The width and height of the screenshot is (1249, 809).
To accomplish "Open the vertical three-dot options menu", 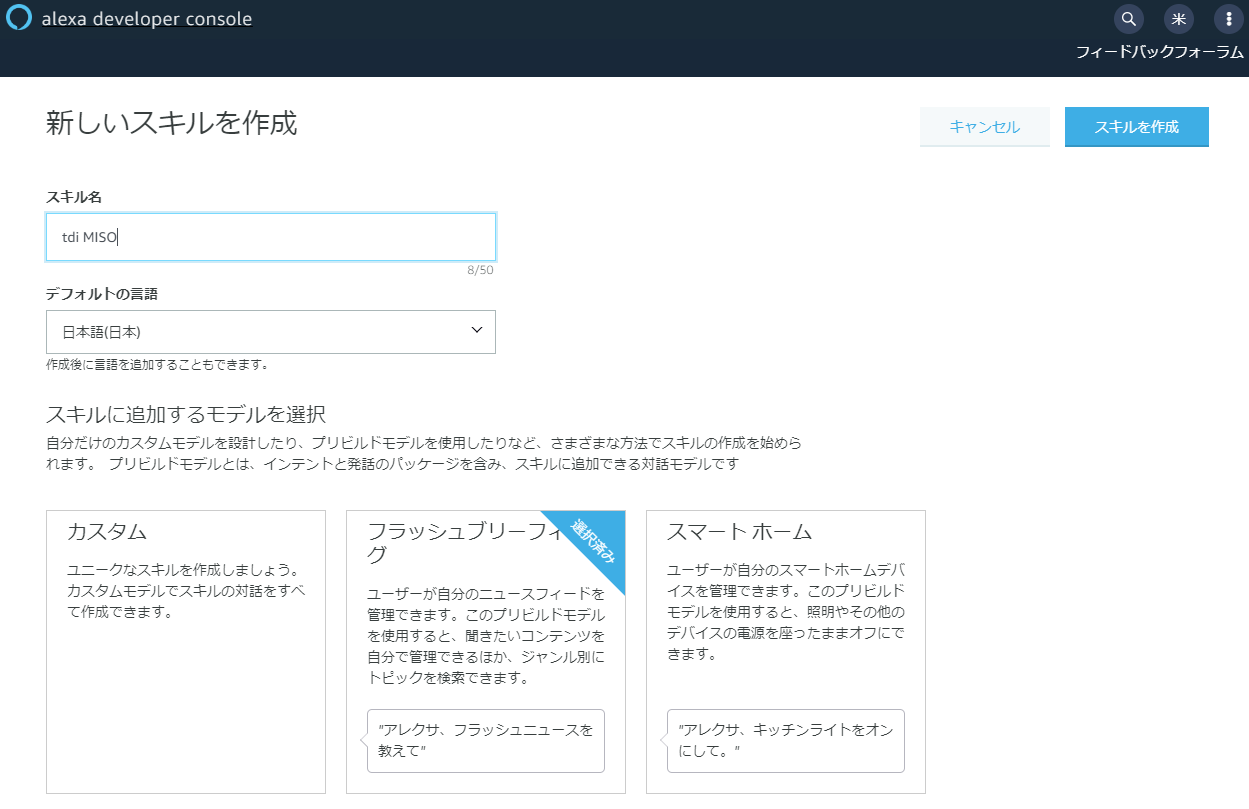I will (x=1229, y=19).
